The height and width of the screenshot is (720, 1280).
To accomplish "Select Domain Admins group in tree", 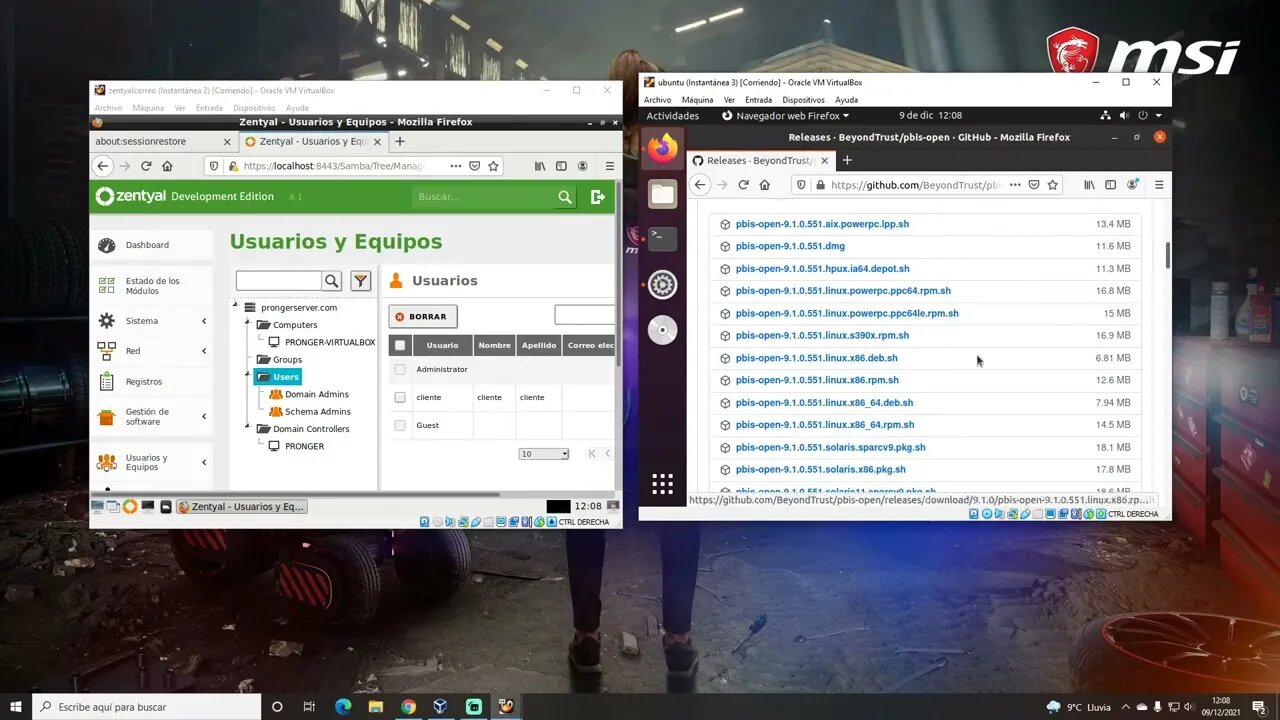I will (x=317, y=394).
